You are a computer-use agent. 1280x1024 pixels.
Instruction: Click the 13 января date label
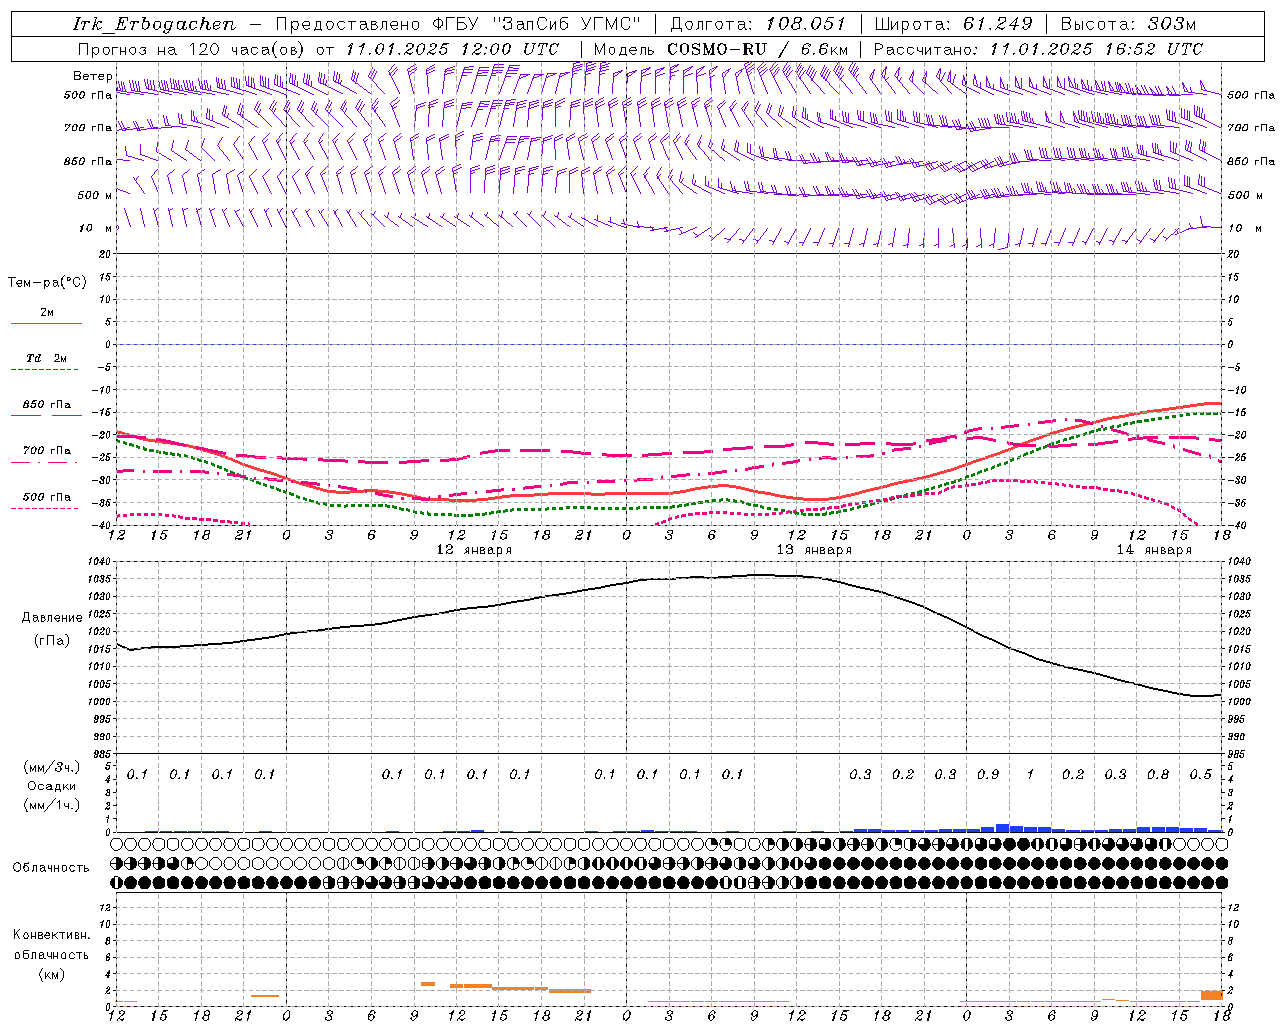point(814,550)
